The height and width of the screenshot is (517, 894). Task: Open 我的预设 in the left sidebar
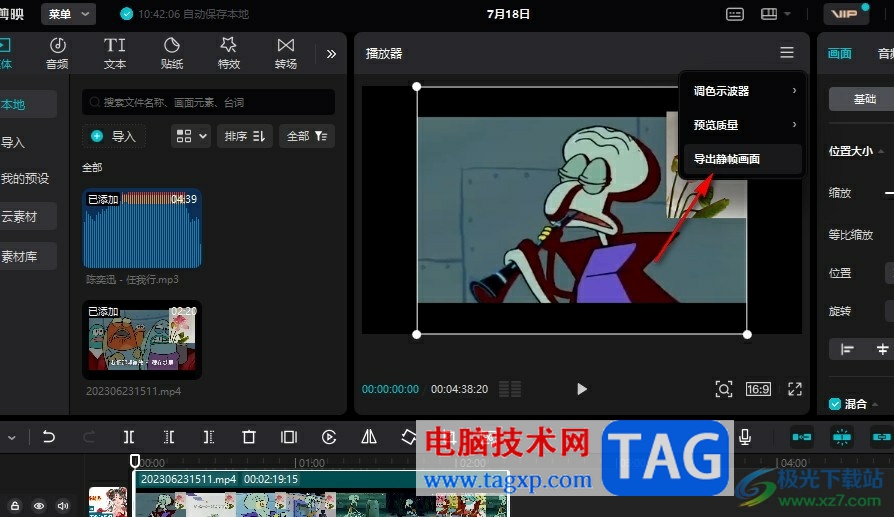25,178
